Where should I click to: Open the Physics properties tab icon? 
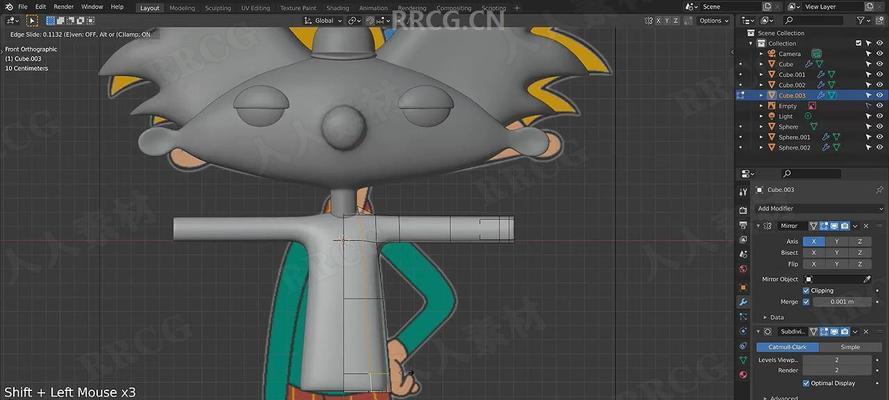[x=743, y=331]
